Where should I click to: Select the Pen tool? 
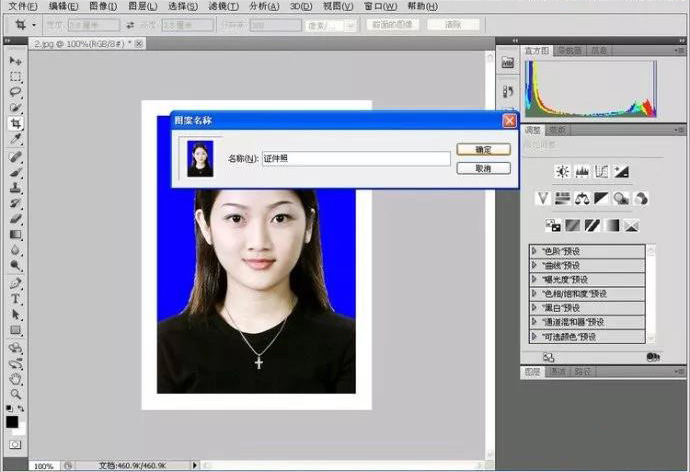tap(15, 283)
